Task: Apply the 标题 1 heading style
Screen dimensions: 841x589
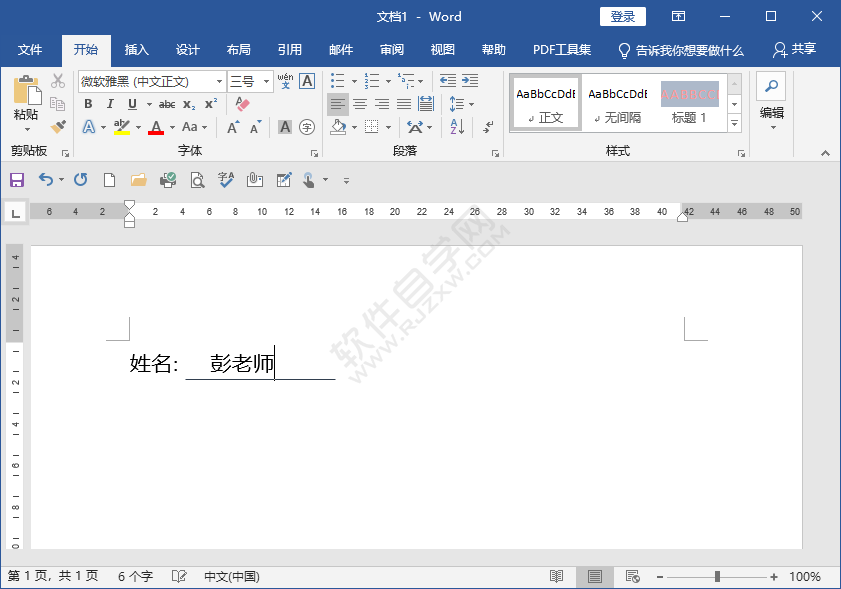Action: click(689, 103)
